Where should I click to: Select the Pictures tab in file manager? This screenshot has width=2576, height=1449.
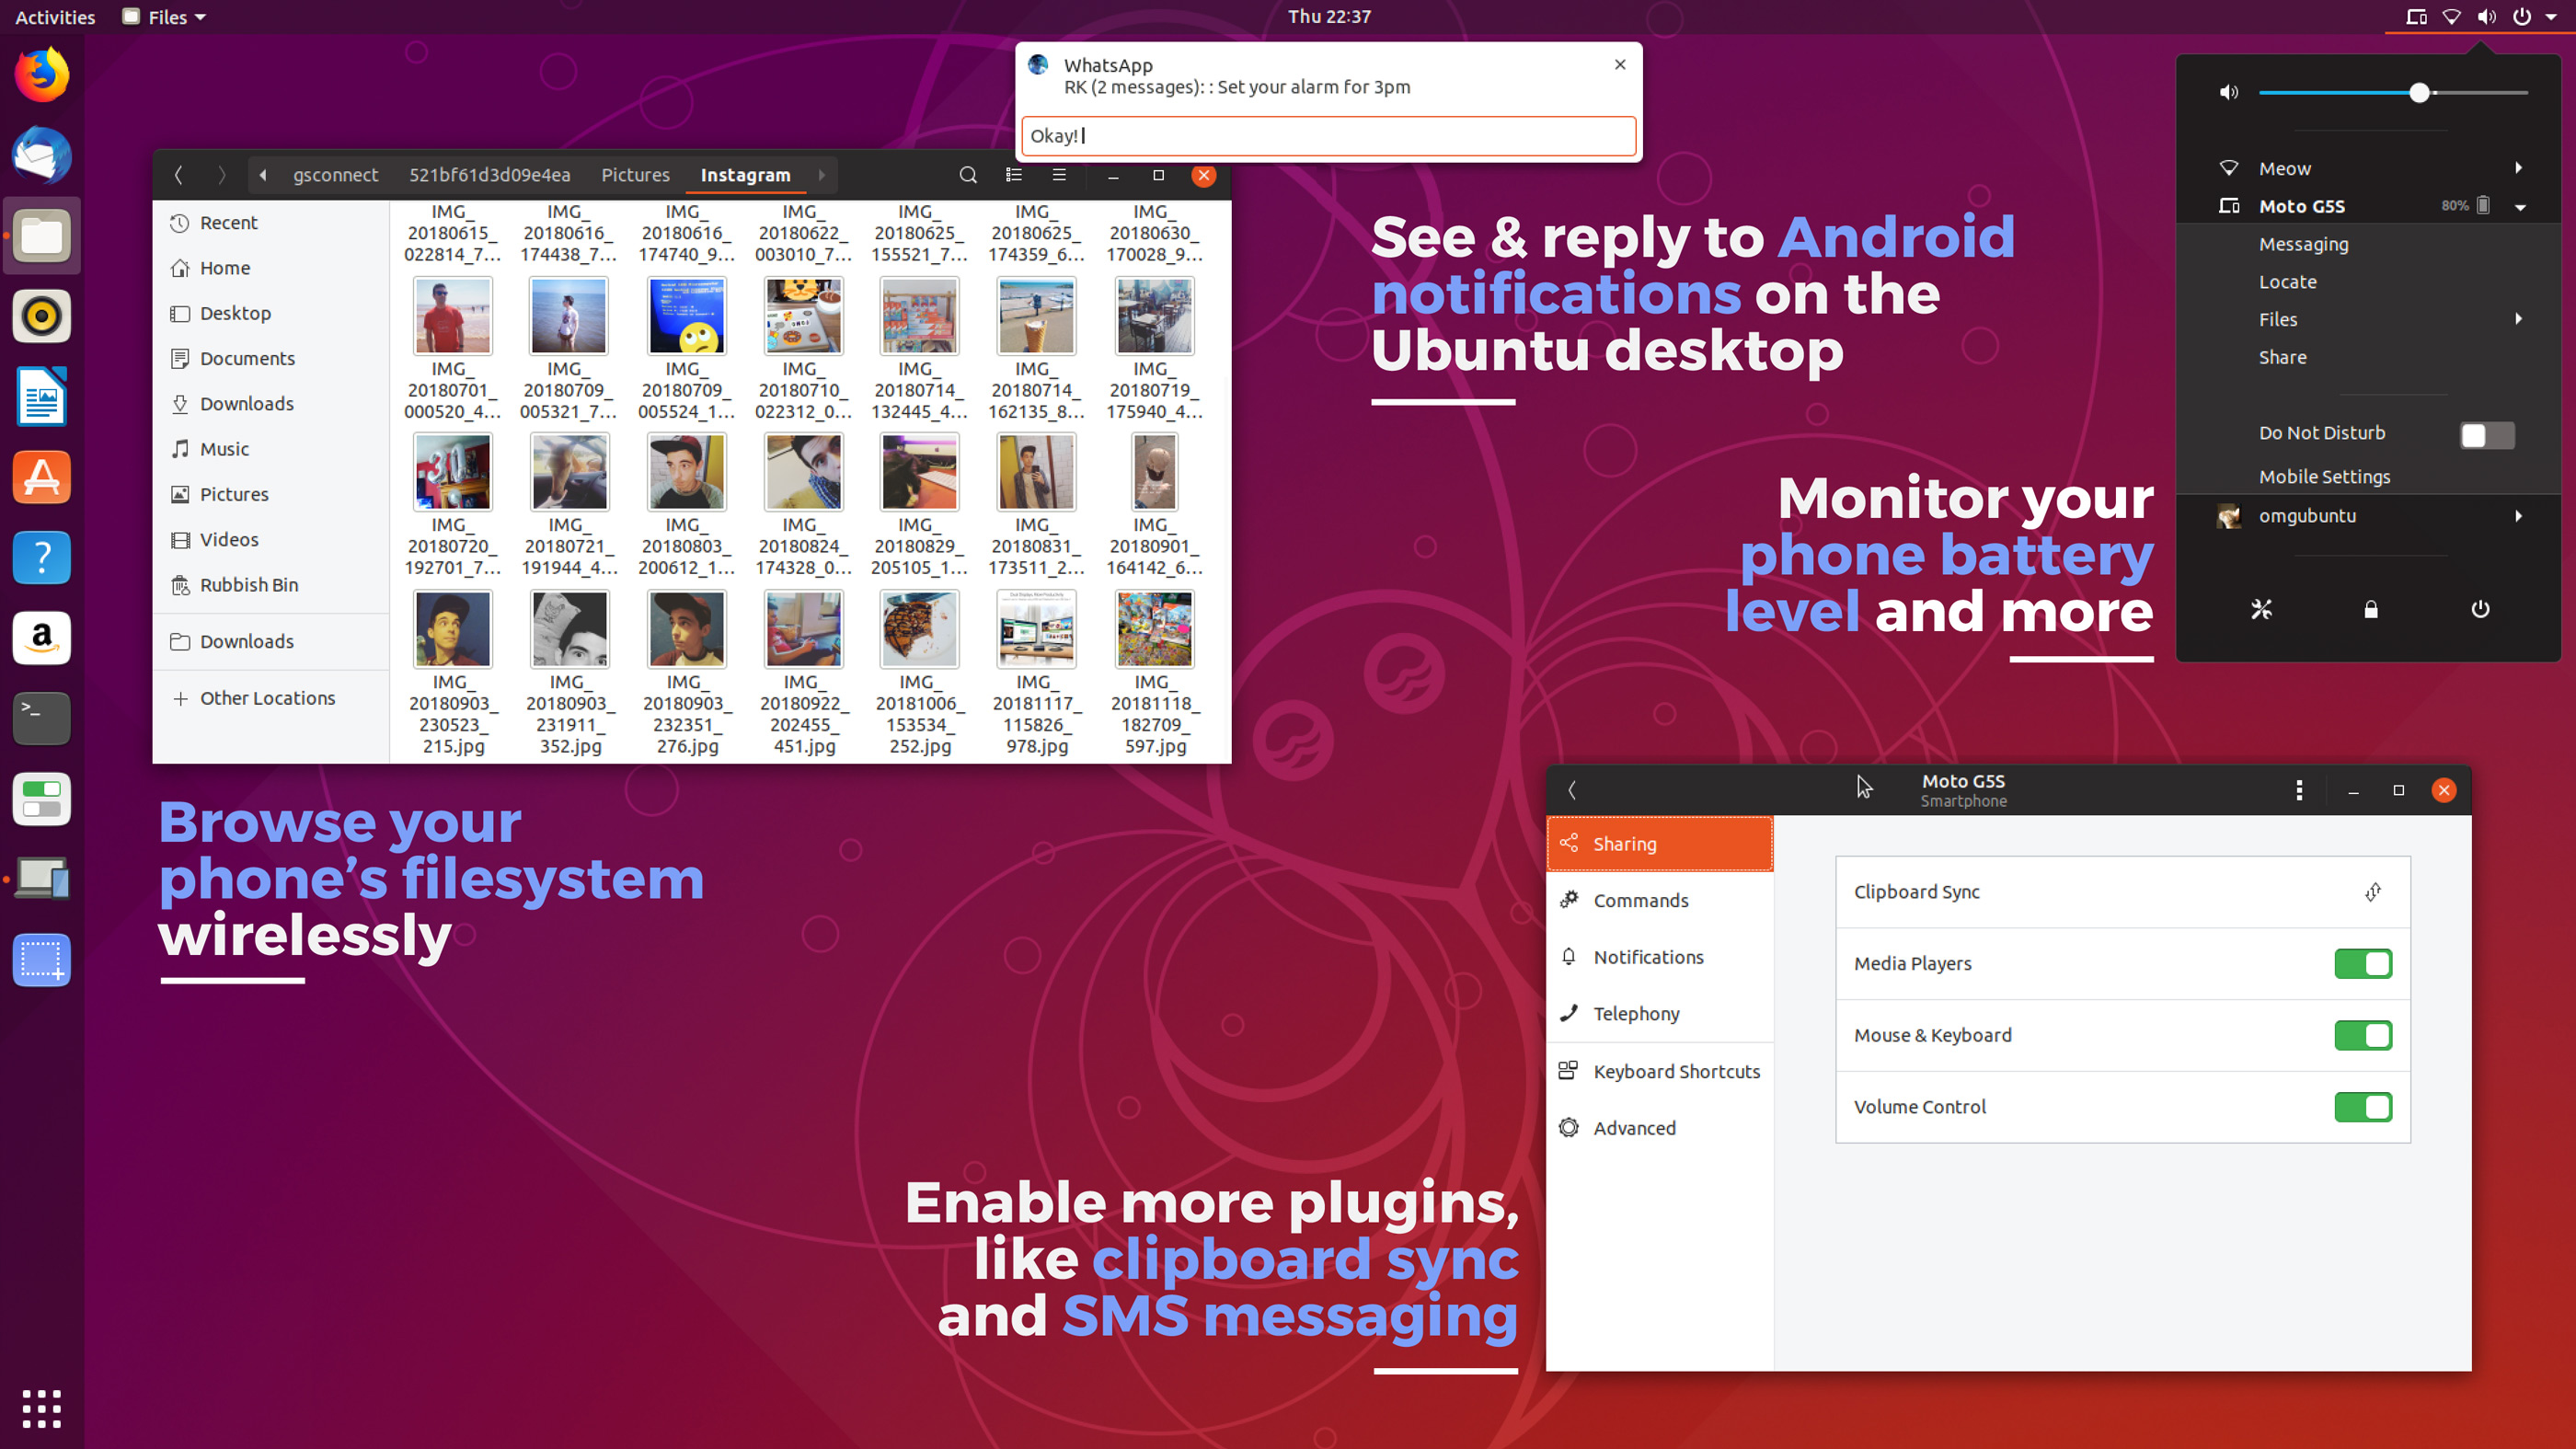point(633,173)
